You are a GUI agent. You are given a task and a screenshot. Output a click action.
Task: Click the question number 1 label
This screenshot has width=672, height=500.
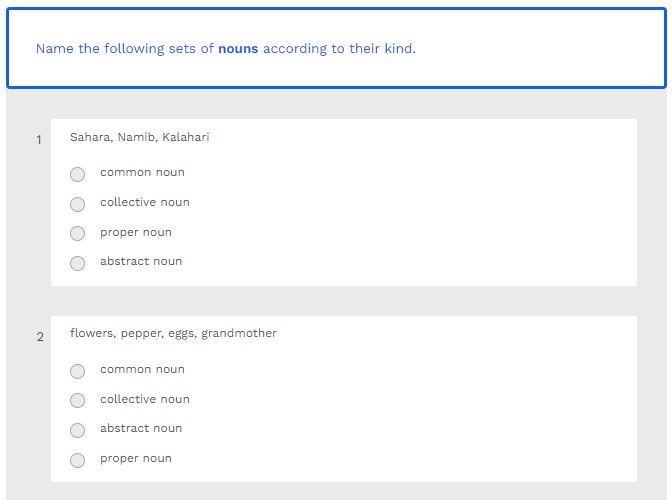coord(39,140)
